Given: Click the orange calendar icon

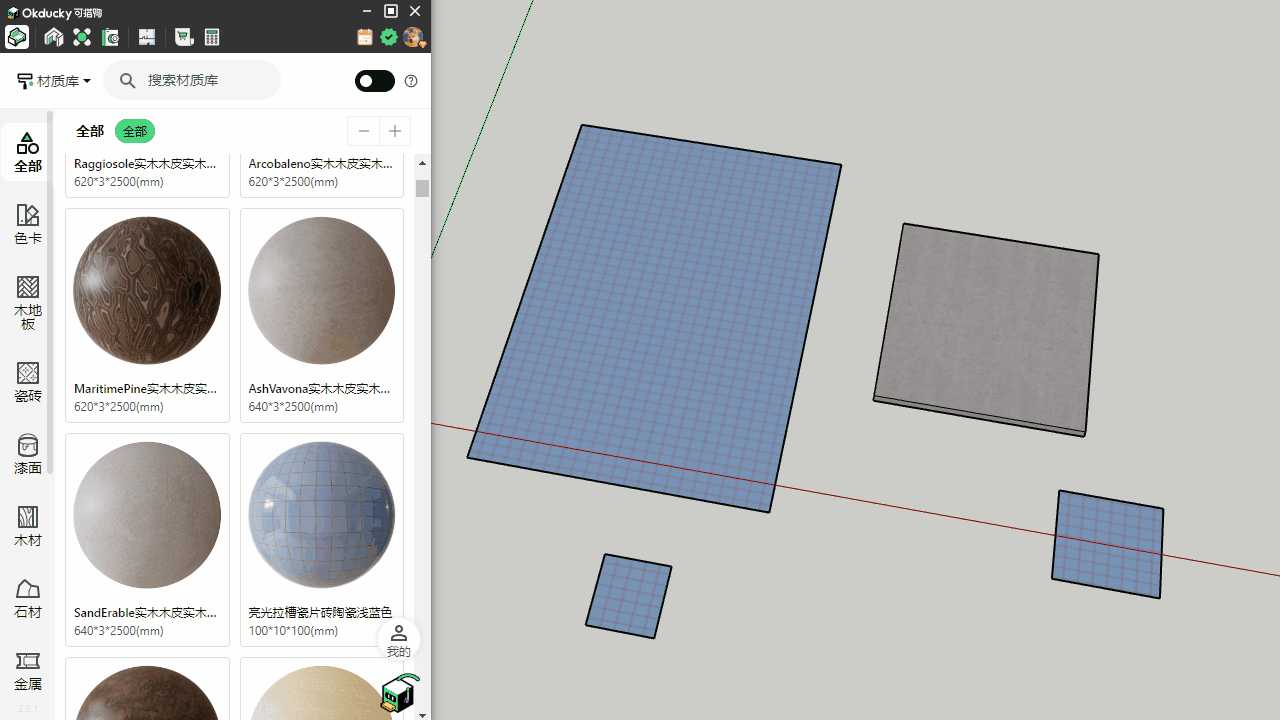Looking at the screenshot, I should coord(365,37).
